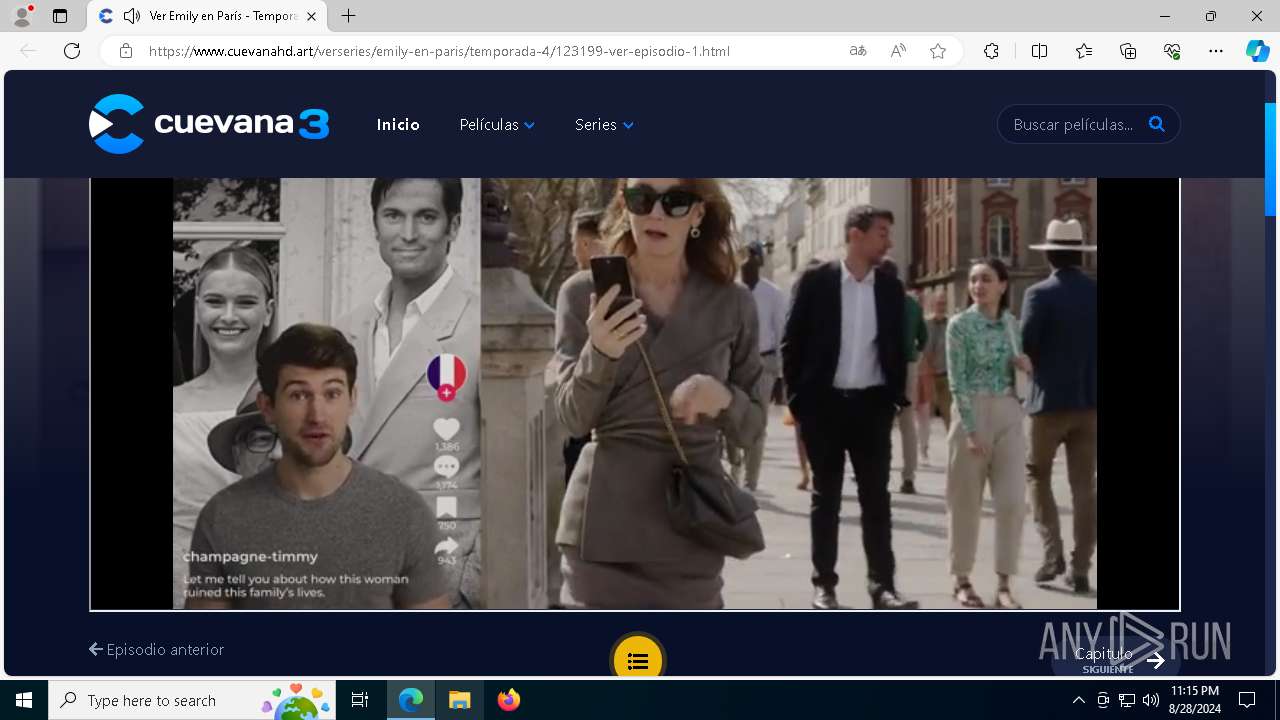Go to Episodio anterior
This screenshot has height=720, width=1280.
pos(157,649)
